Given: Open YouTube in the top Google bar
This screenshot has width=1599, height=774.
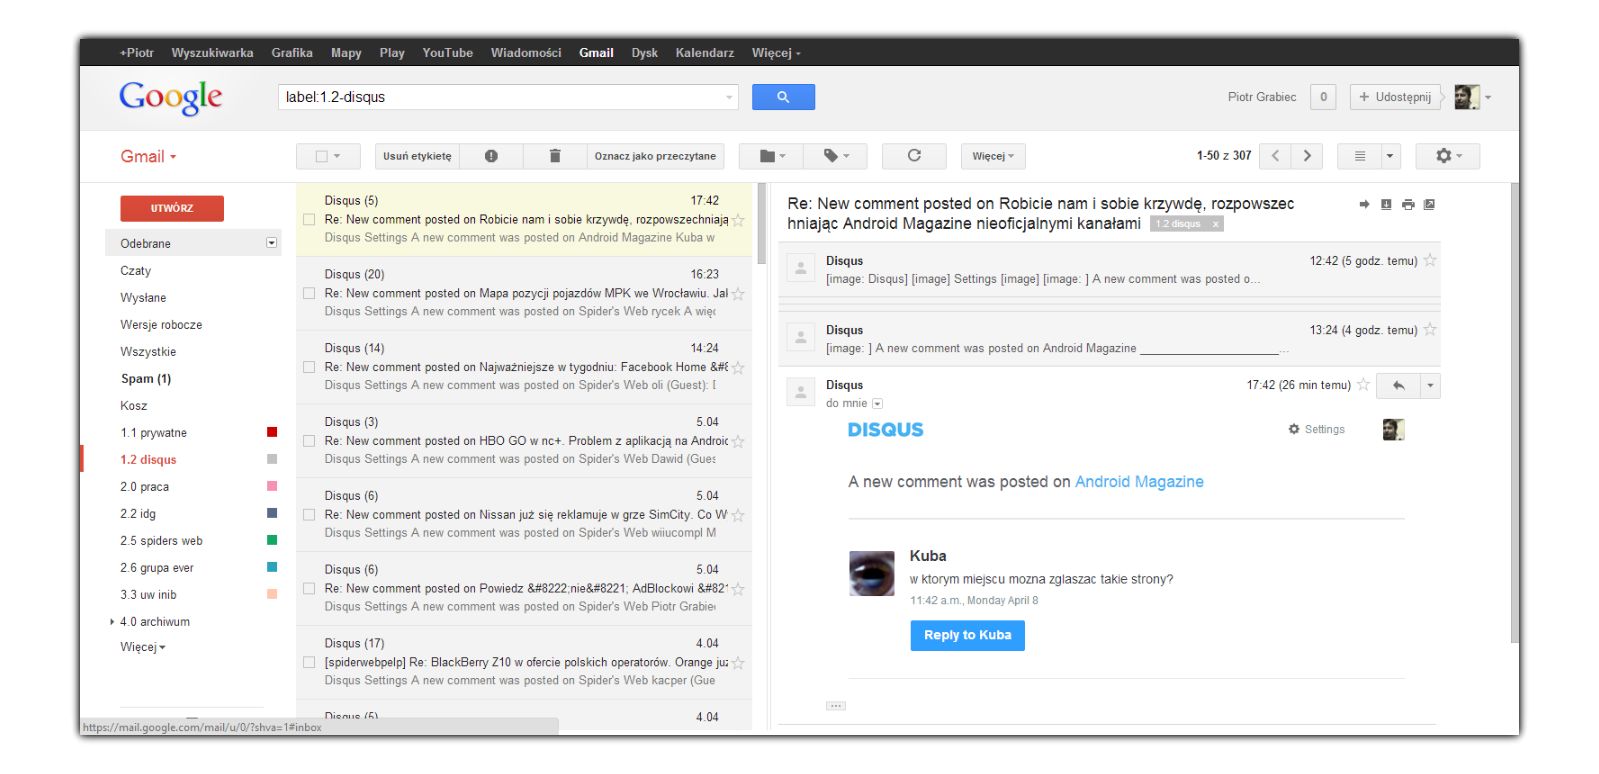Looking at the screenshot, I should [x=447, y=53].
